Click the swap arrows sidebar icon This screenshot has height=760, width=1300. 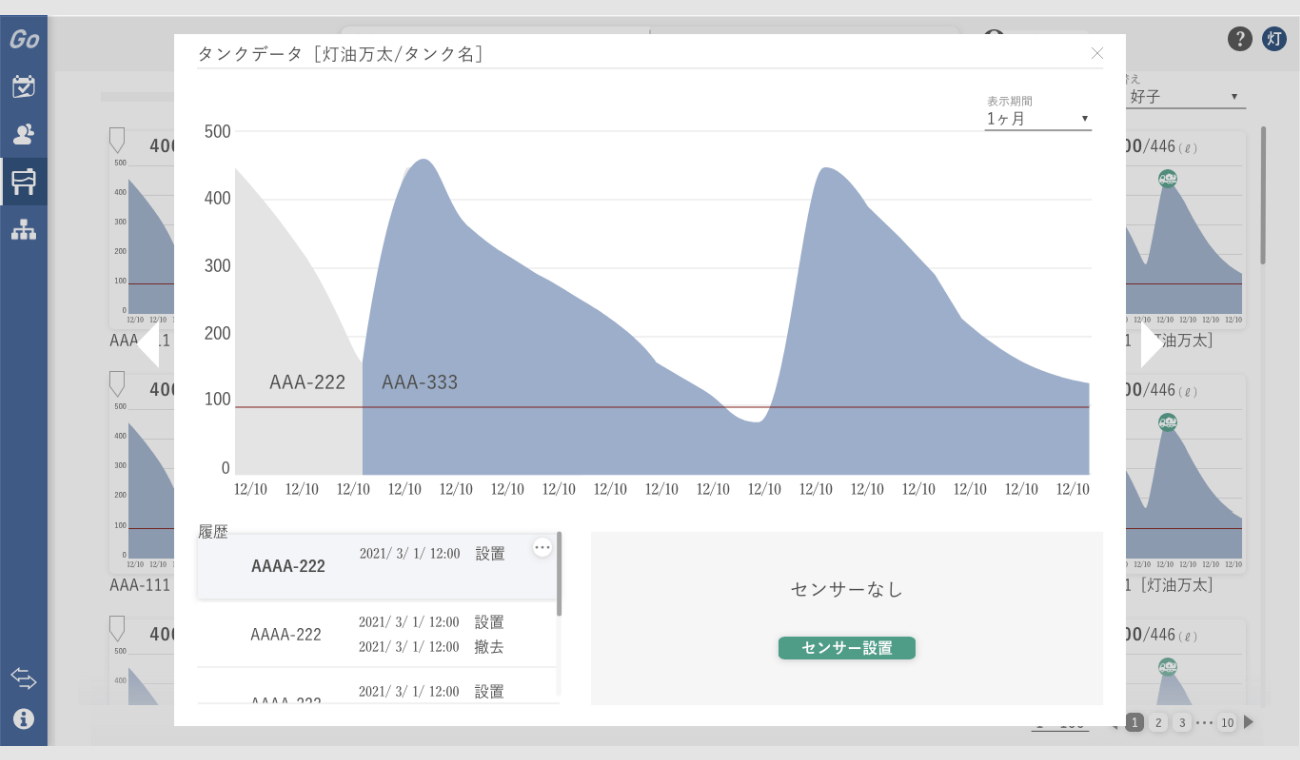click(24, 679)
